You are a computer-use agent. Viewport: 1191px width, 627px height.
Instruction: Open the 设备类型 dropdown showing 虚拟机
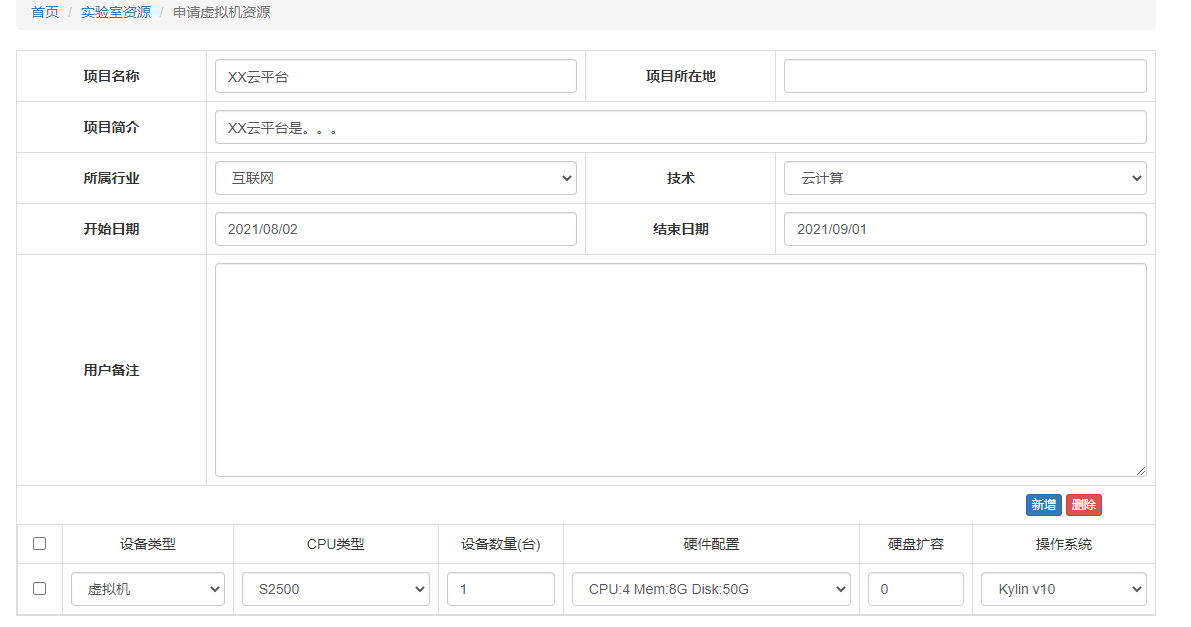pos(147,589)
